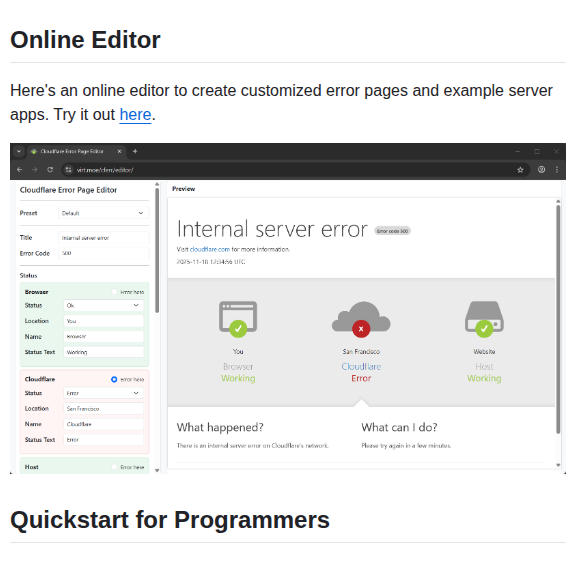Viewport: 569px width, 561px height.
Task: Open the Preset dropdown showing Default
Action: pos(103,213)
